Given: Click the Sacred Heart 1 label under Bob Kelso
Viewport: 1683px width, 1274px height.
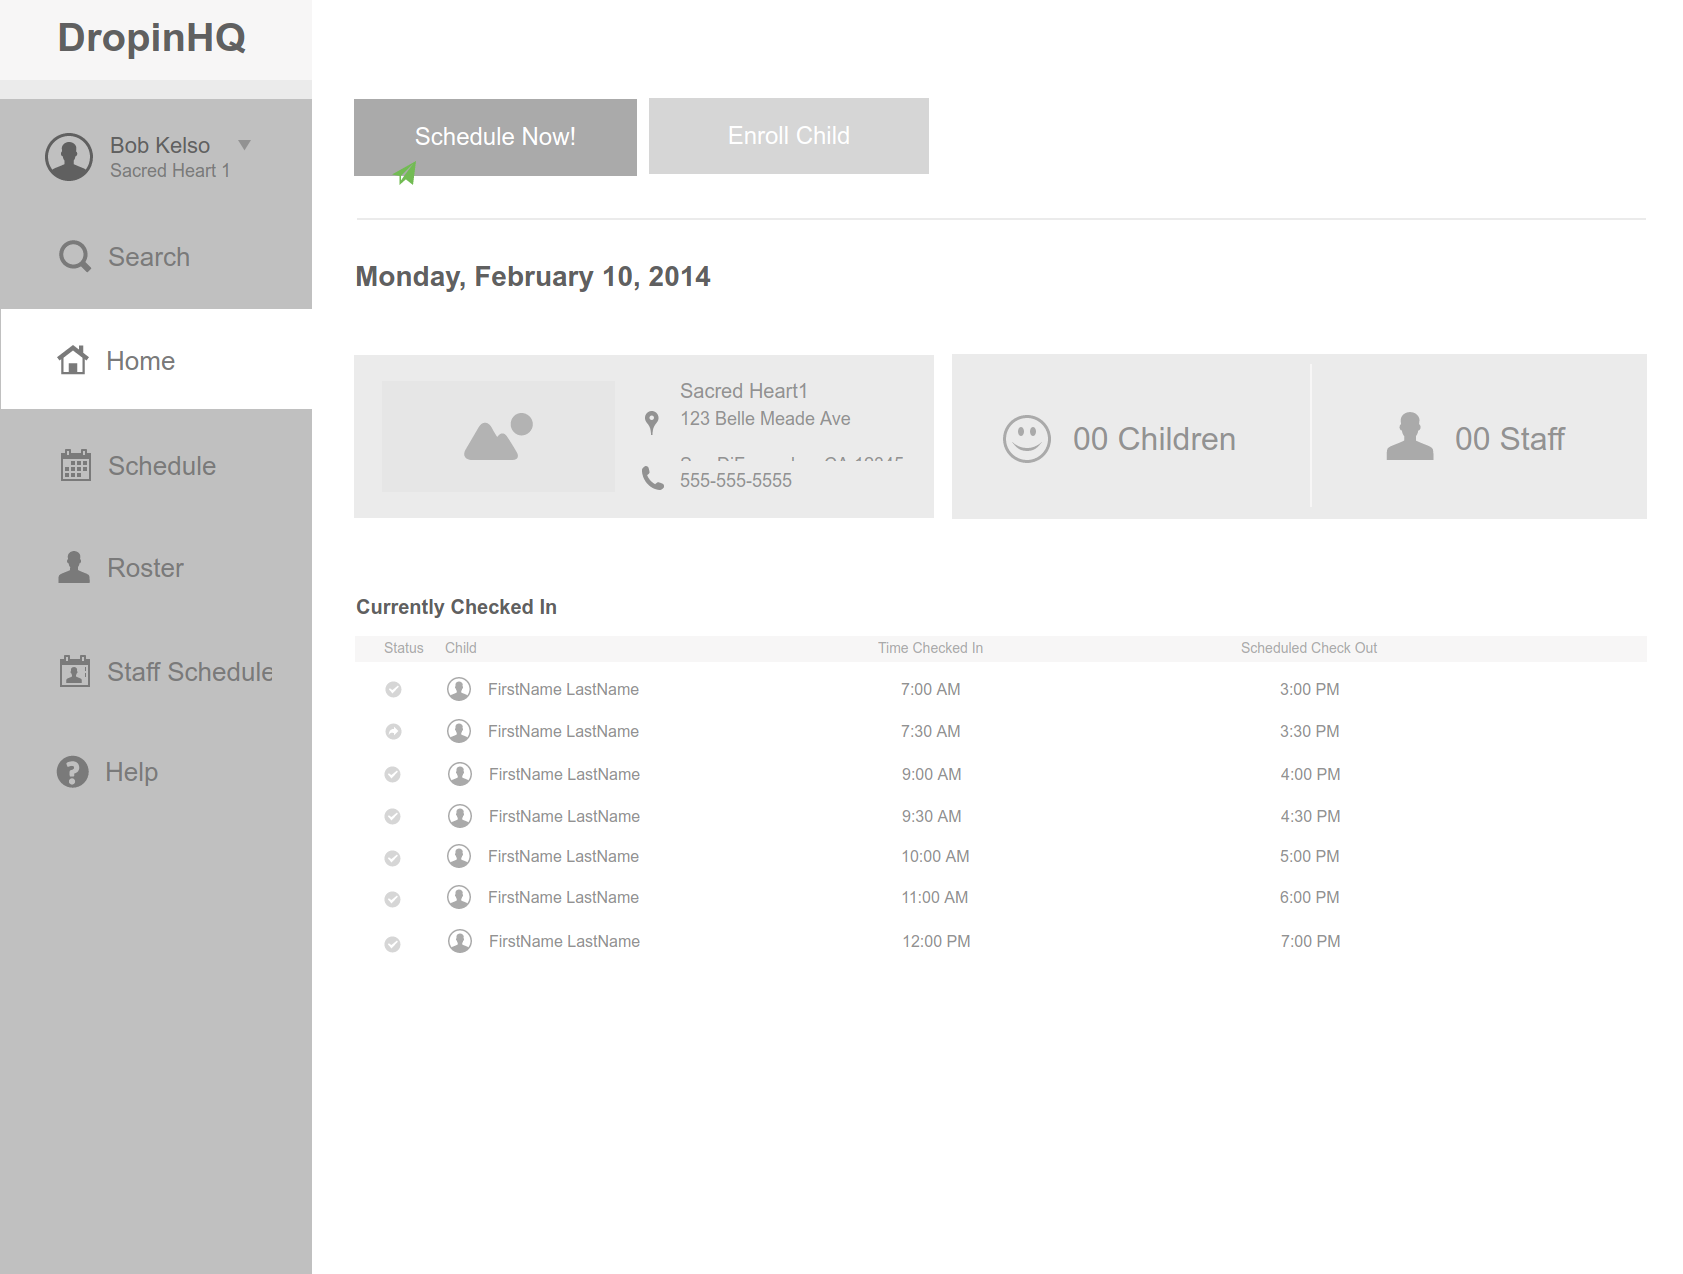Looking at the screenshot, I should click(170, 171).
